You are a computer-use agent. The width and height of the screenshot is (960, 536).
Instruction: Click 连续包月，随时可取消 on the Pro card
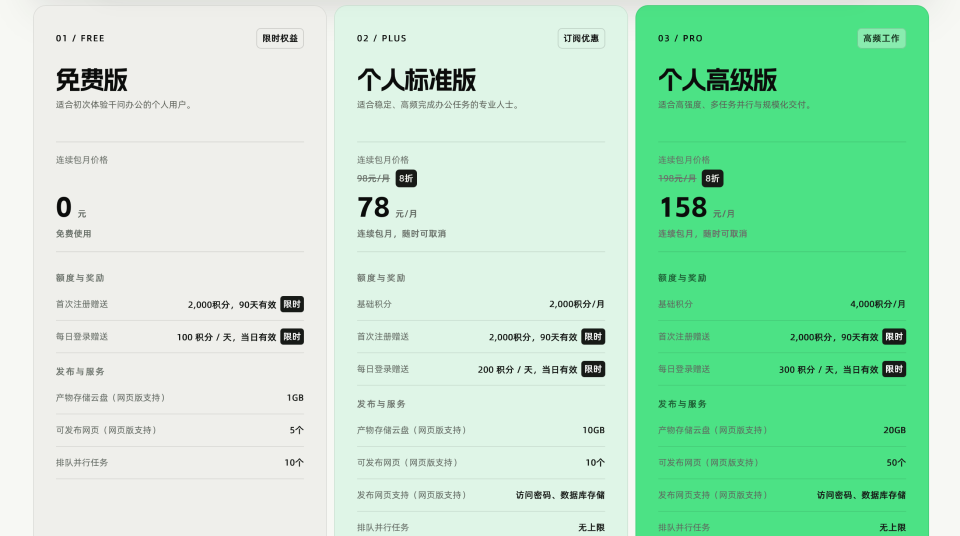(x=703, y=233)
